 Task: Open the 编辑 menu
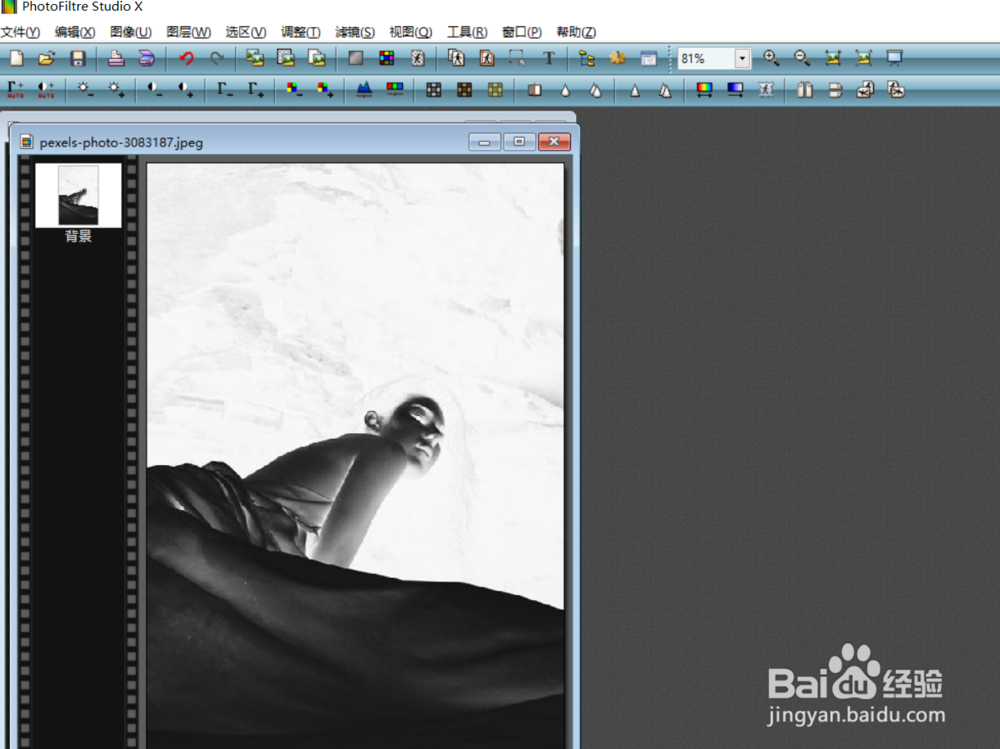coord(75,32)
